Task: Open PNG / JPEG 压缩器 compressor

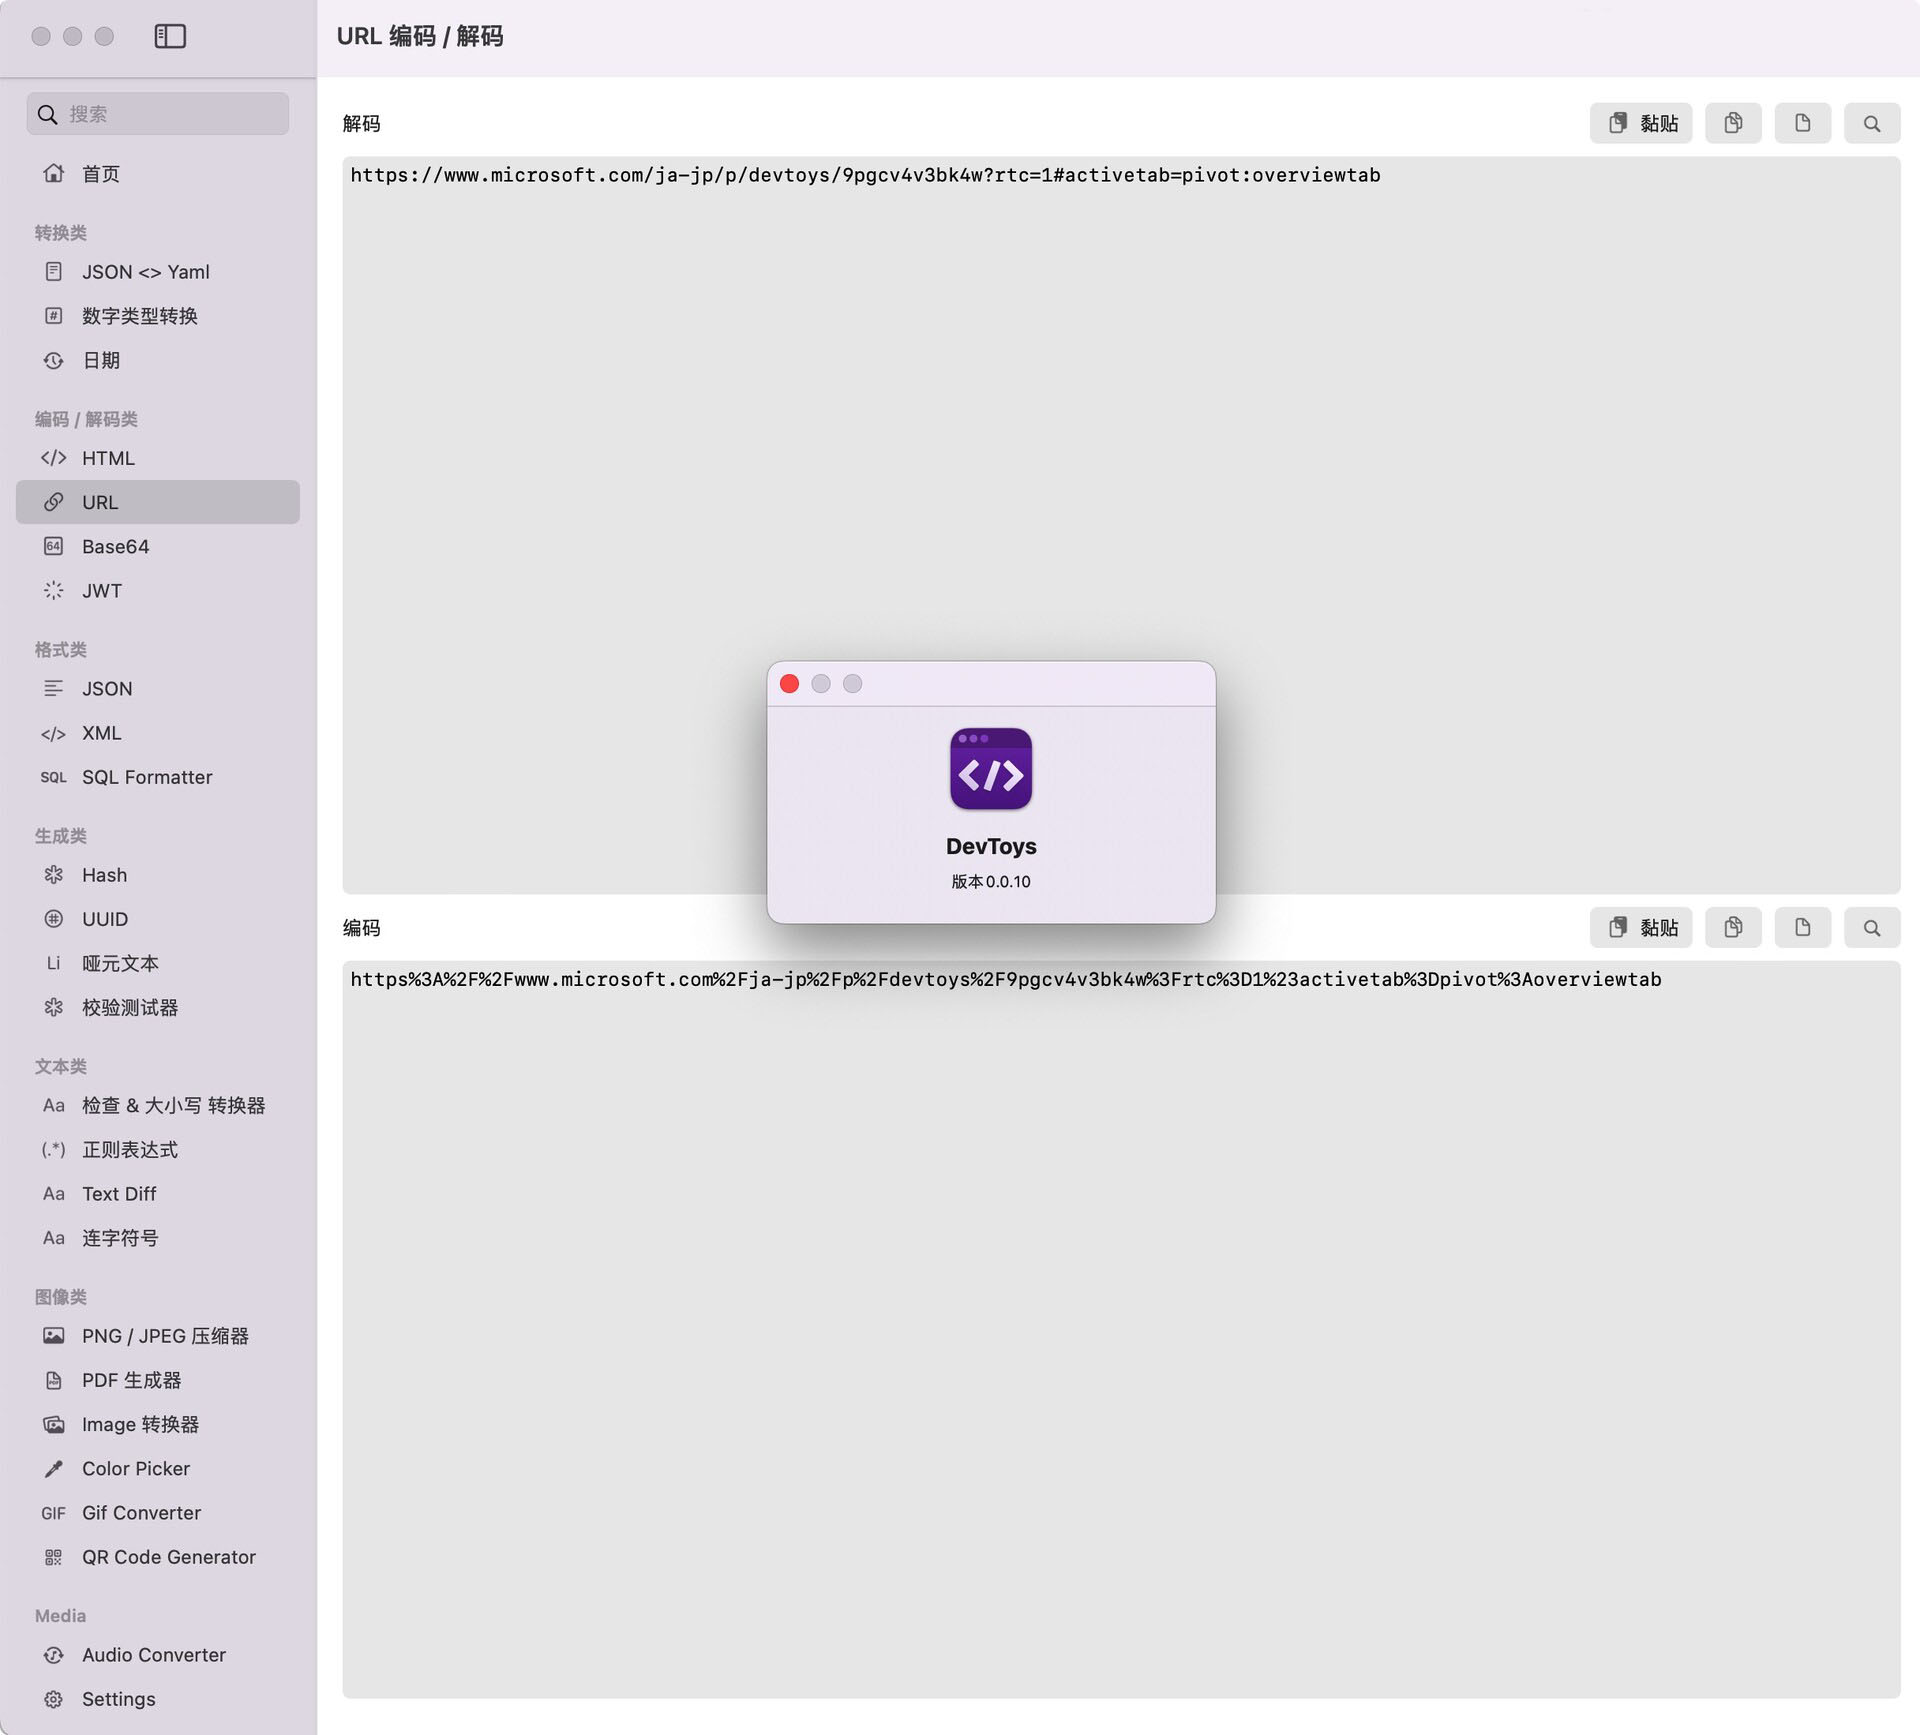Action: 158,1336
